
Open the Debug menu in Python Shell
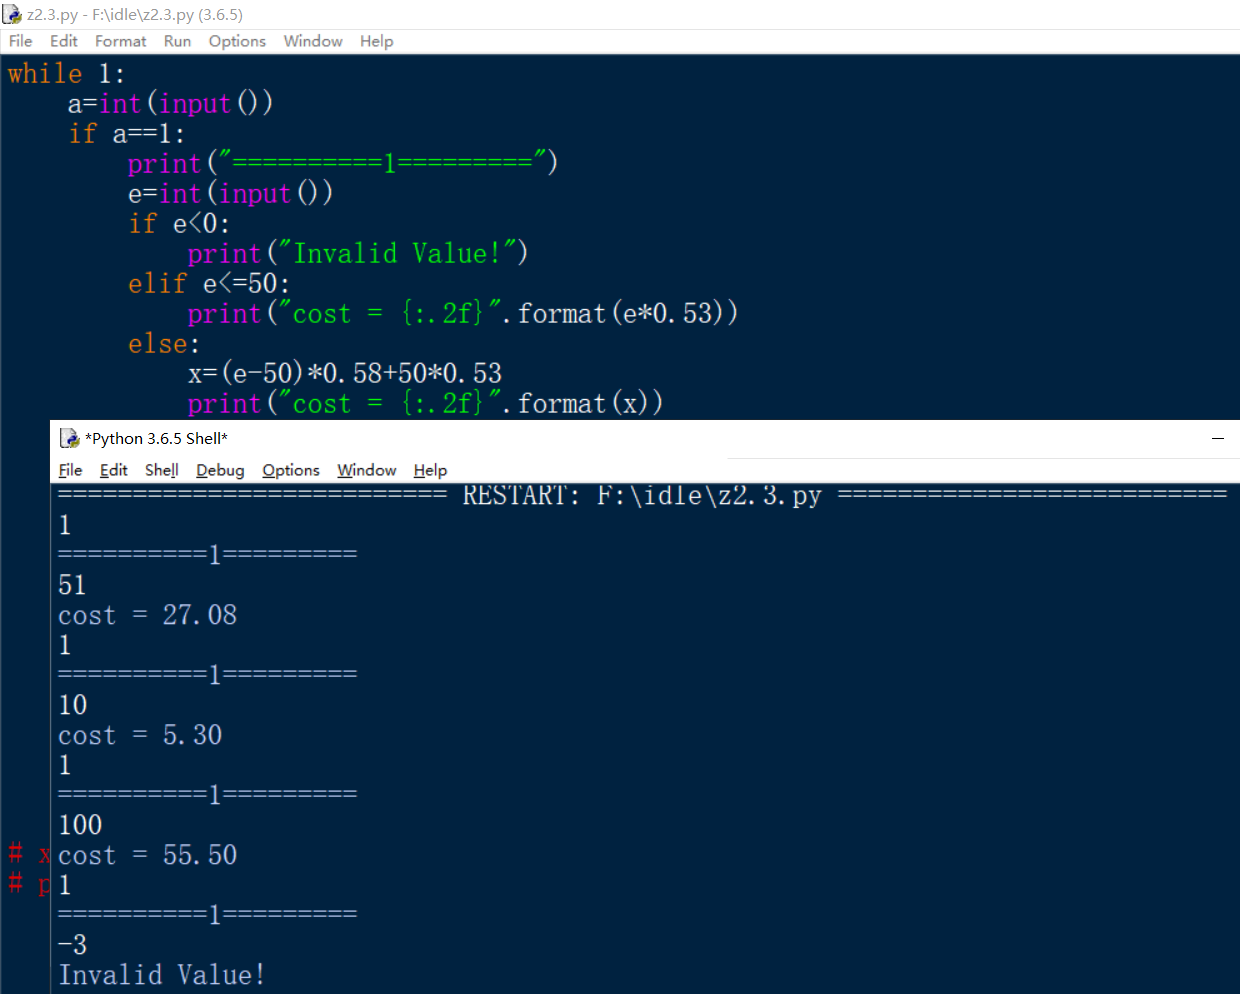point(220,470)
